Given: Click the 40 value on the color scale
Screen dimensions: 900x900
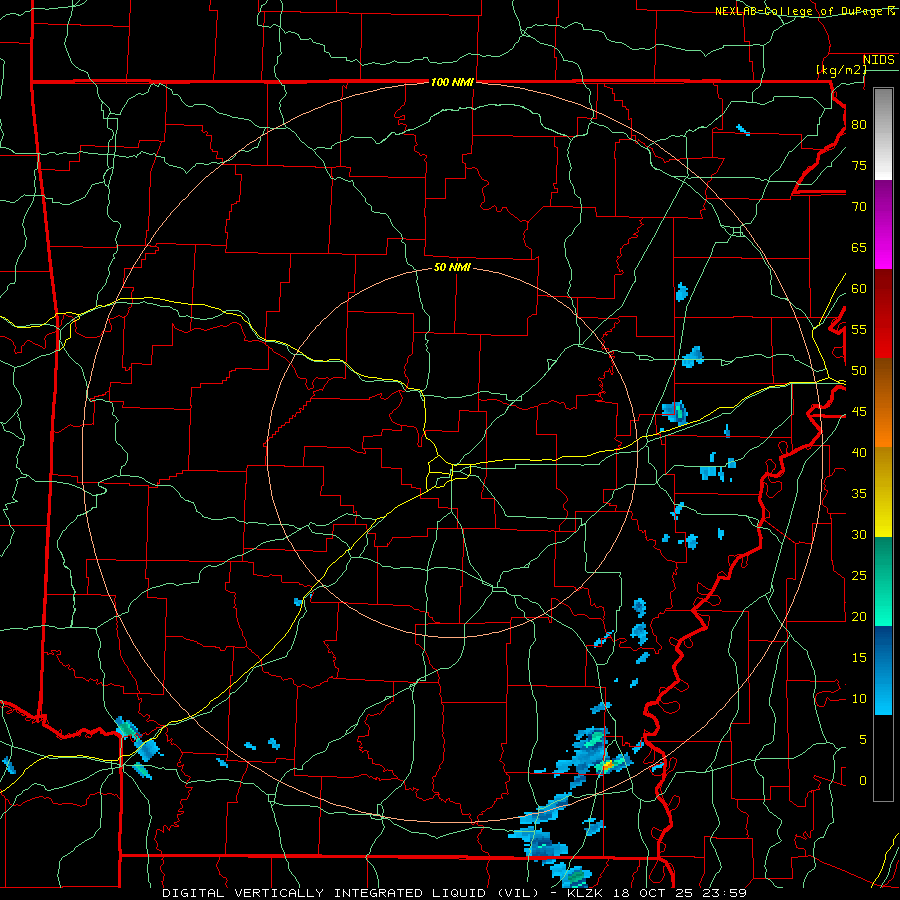Looking at the screenshot, I should pyautogui.click(x=859, y=452).
